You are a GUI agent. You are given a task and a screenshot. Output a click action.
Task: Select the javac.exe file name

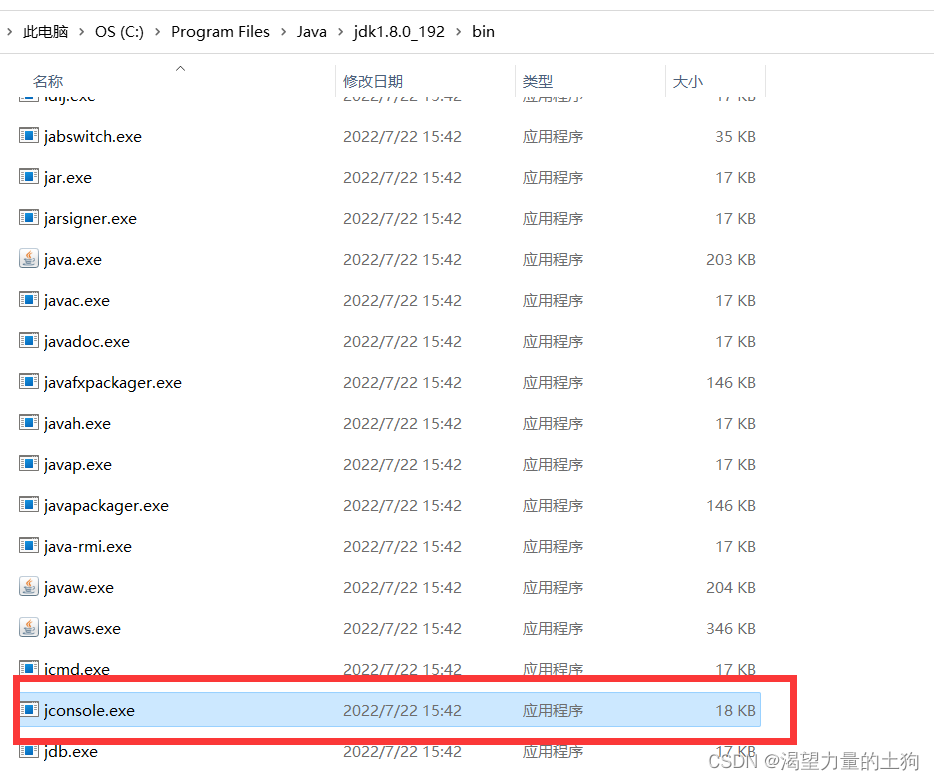pyautogui.click(x=77, y=300)
